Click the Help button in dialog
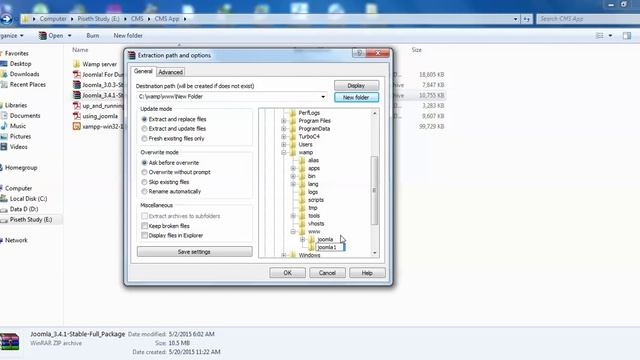This screenshot has width=640, height=360. (x=367, y=273)
